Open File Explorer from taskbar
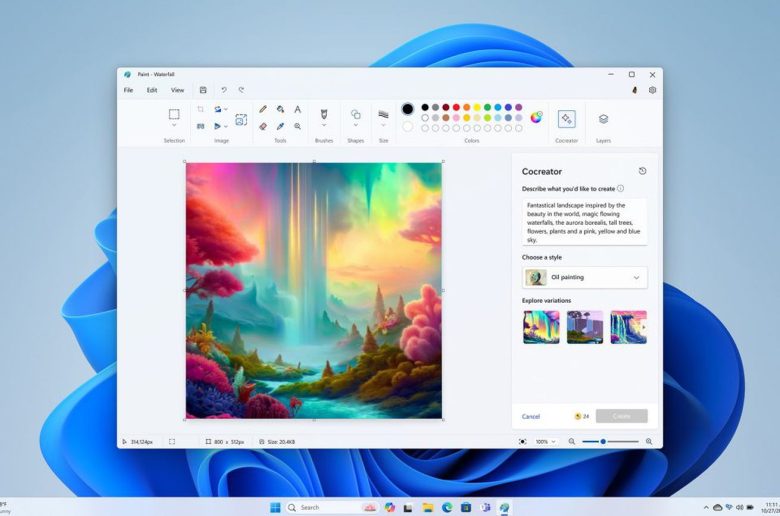The height and width of the screenshot is (516, 780). tap(428, 508)
